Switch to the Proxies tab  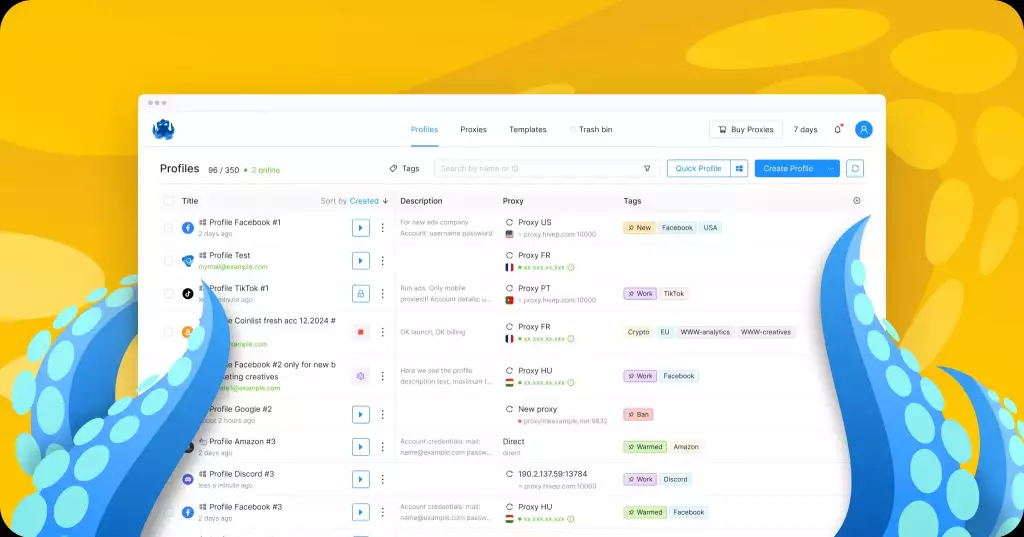(x=473, y=129)
